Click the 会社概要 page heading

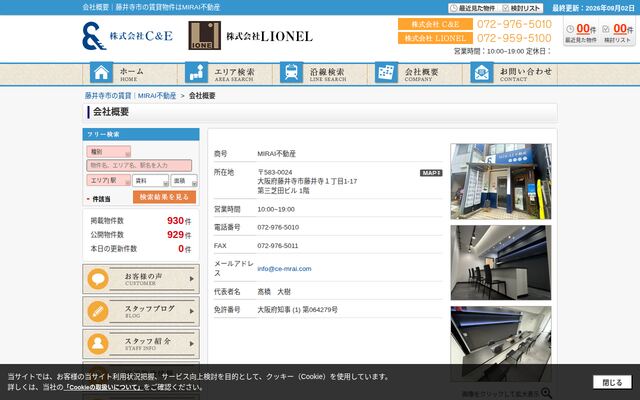(x=111, y=112)
